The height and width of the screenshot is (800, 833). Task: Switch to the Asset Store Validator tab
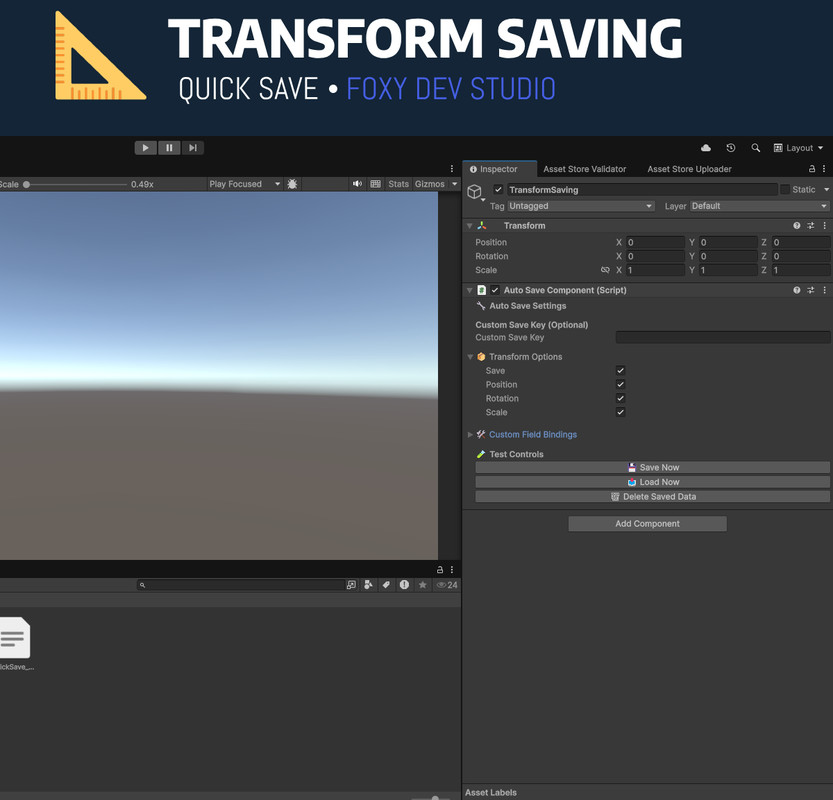pos(584,169)
